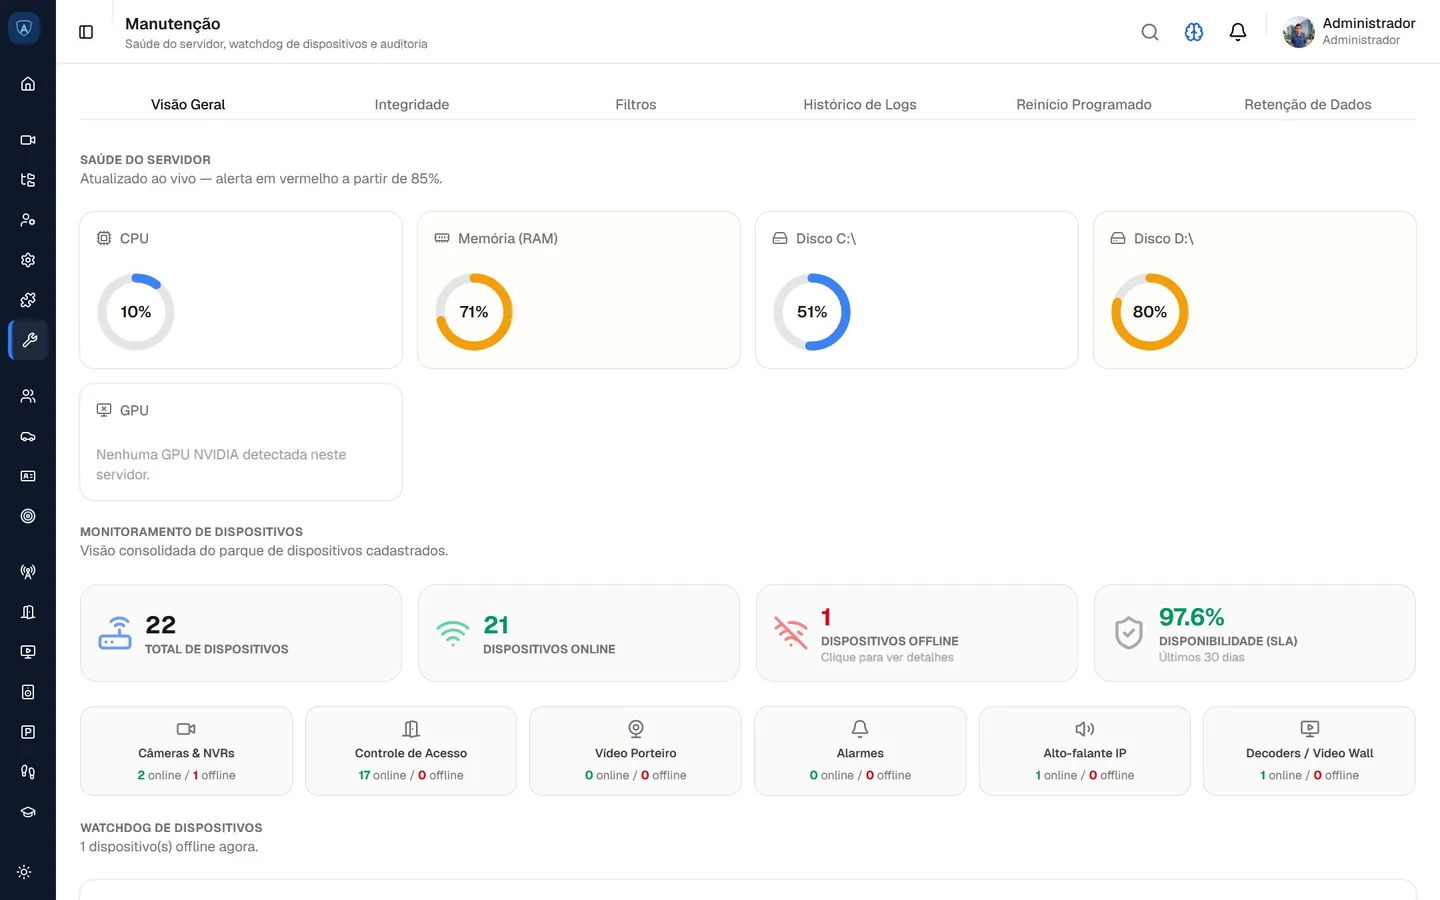Open the Decoders / Video Wall card
This screenshot has height=900, width=1440.
(x=1309, y=751)
